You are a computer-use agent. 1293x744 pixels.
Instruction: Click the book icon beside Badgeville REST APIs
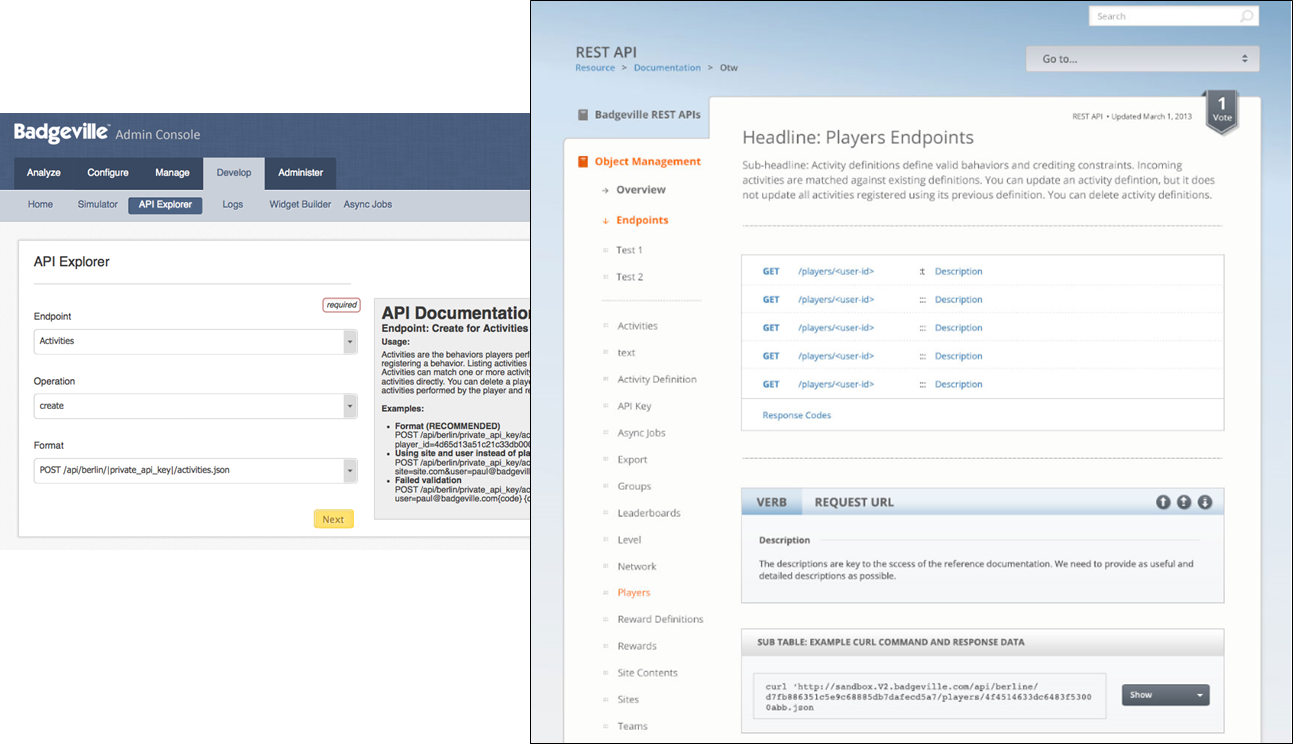(583, 115)
